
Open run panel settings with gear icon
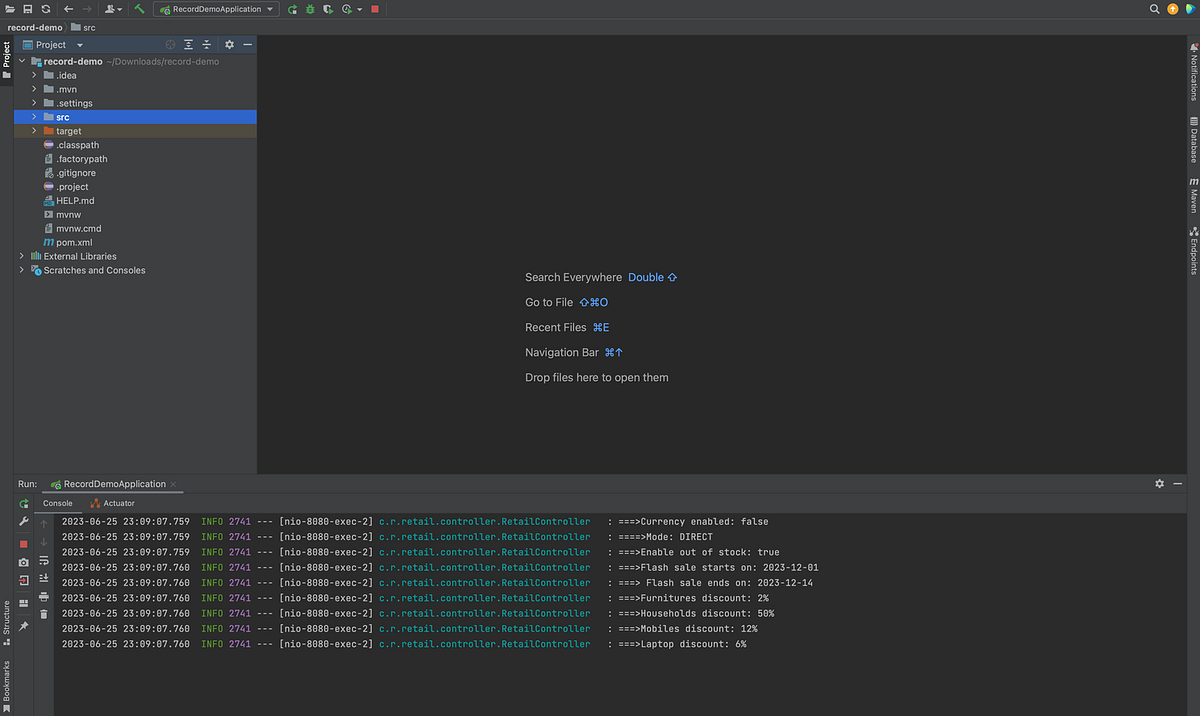(x=1159, y=482)
